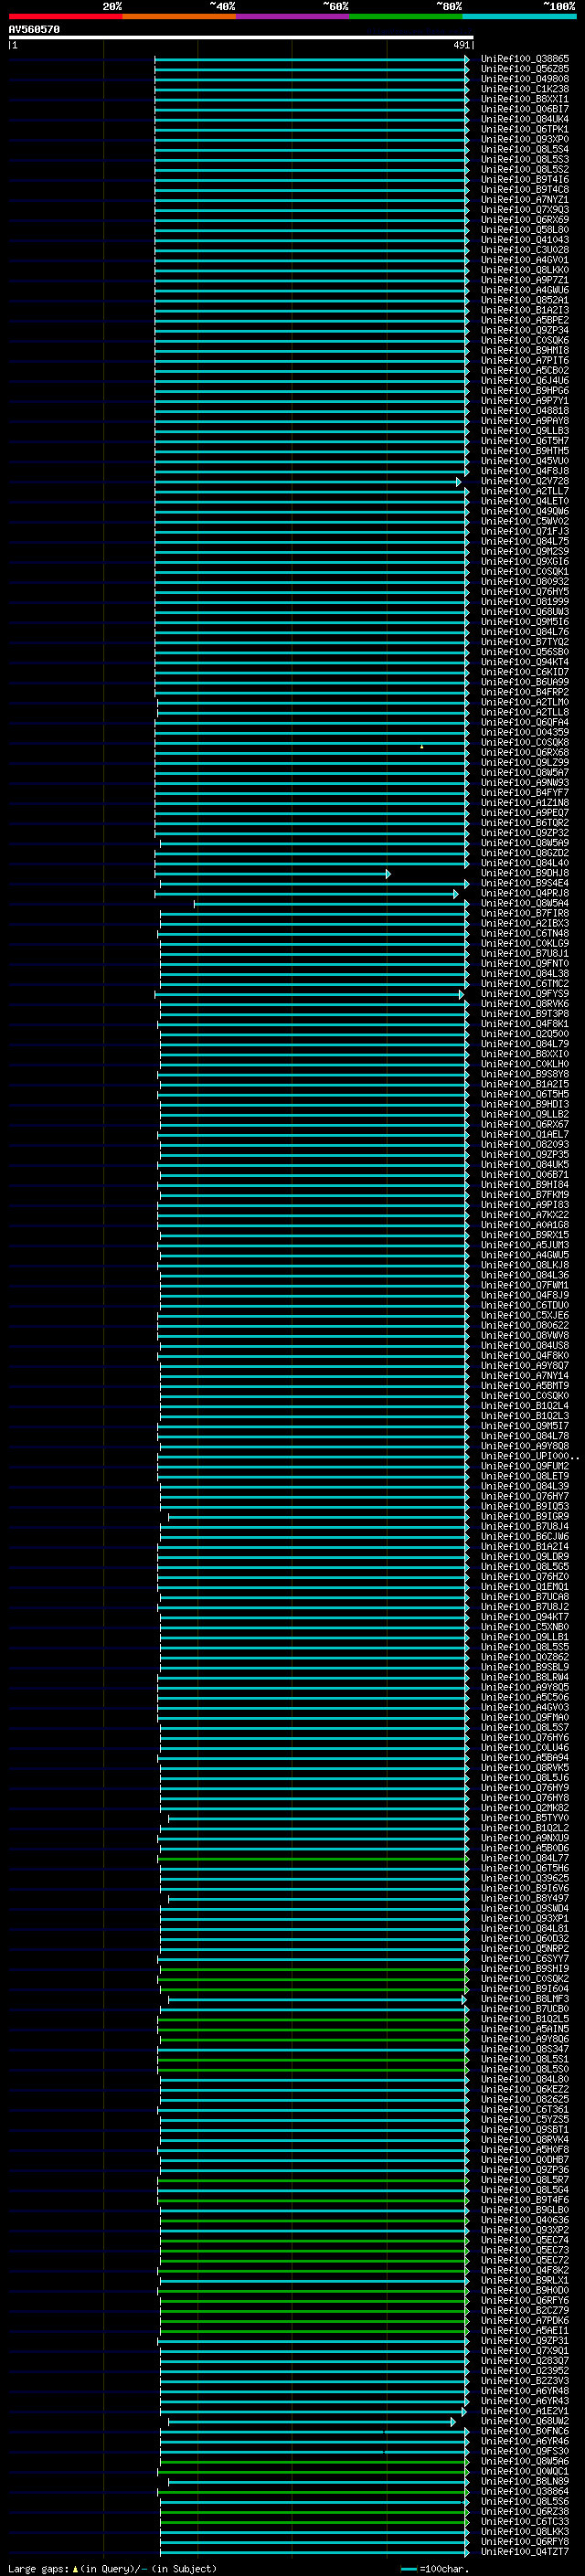585x2576 pixels.
Task: Click the green alignment bar for UniRef100_B9SHI9
Action: [313, 1969]
